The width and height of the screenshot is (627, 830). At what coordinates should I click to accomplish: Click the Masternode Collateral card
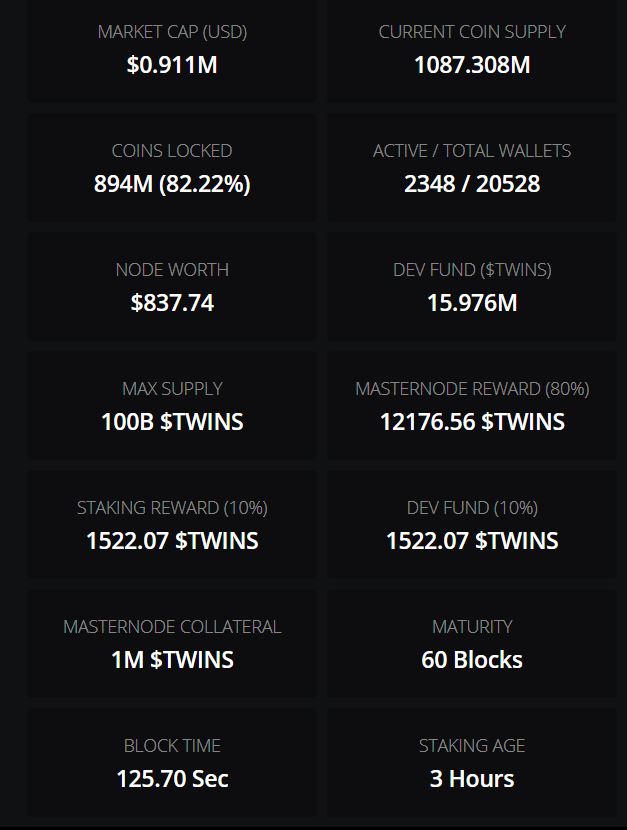point(172,644)
